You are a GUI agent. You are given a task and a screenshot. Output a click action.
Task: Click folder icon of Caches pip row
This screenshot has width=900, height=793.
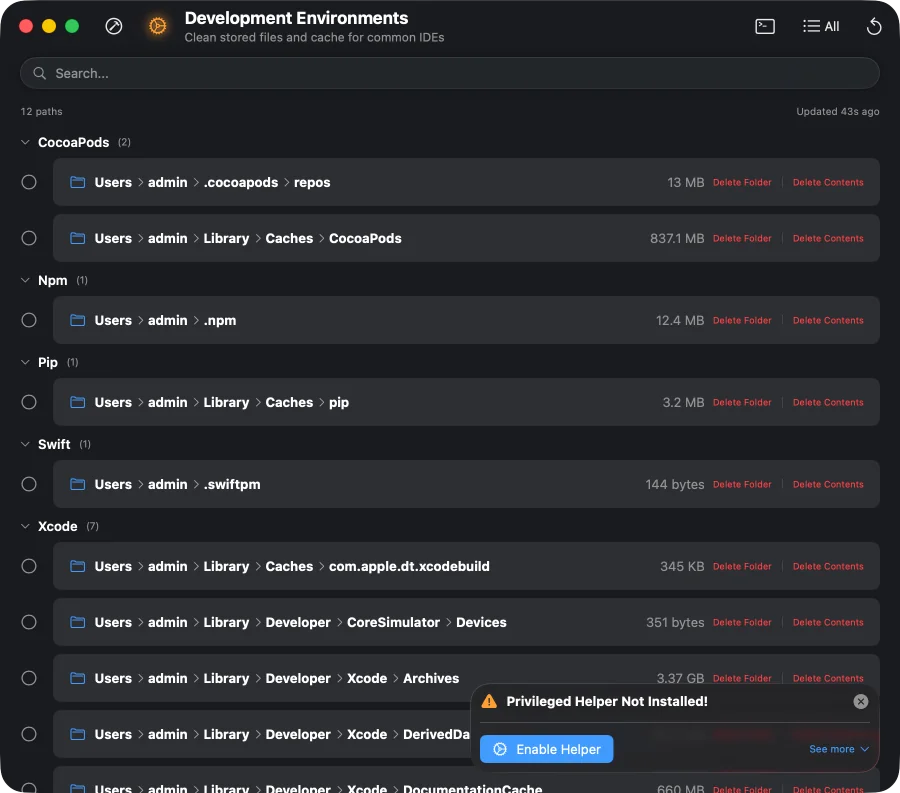click(x=77, y=402)
